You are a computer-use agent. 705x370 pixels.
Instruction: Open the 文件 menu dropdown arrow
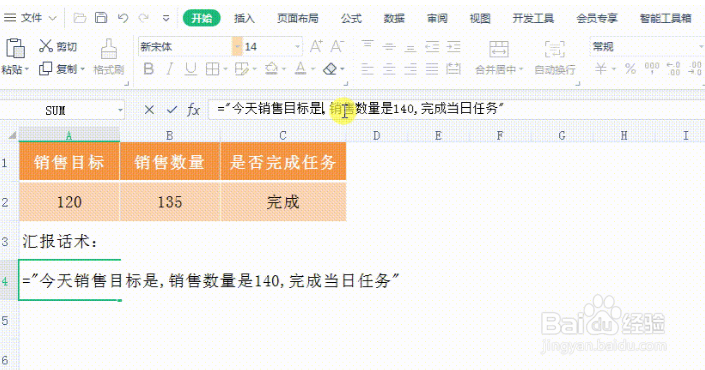click(53, 18)
